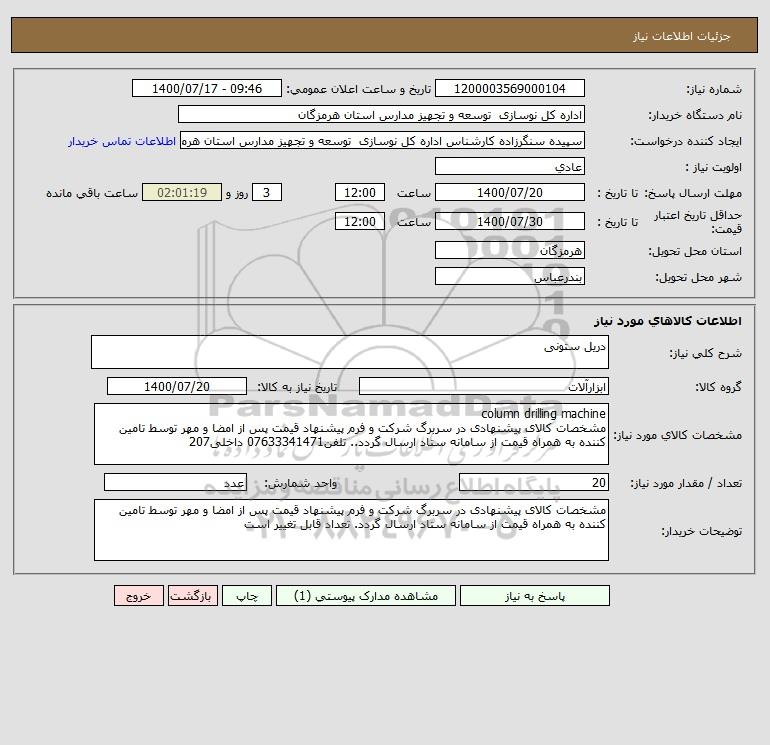Click the ساعت باقی مانده label

(92, 193)
